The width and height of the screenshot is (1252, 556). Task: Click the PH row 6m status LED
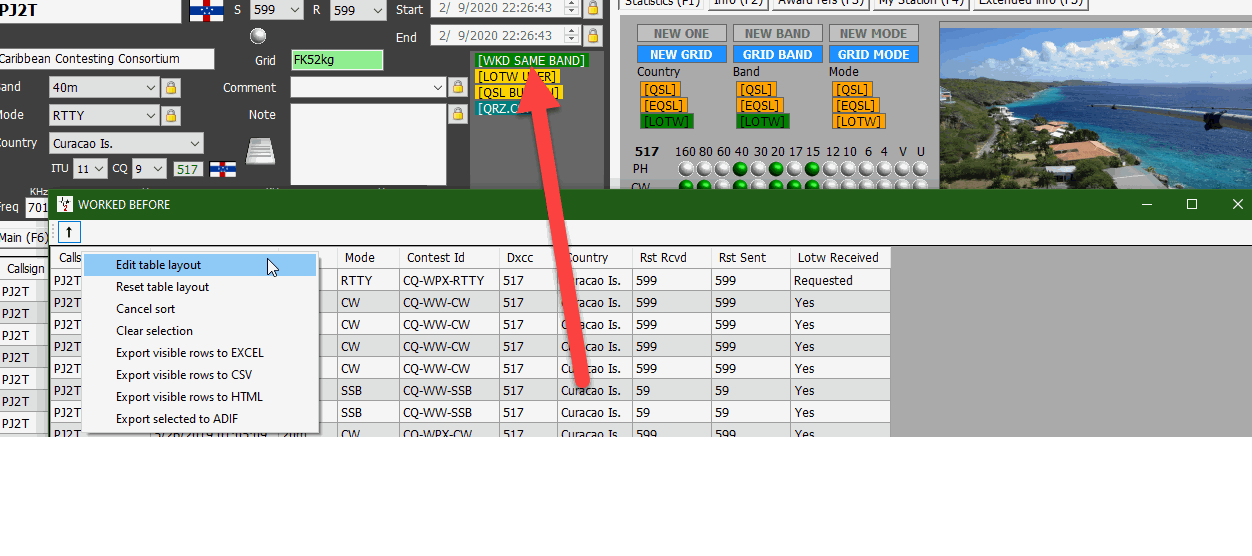coord(867,169)
